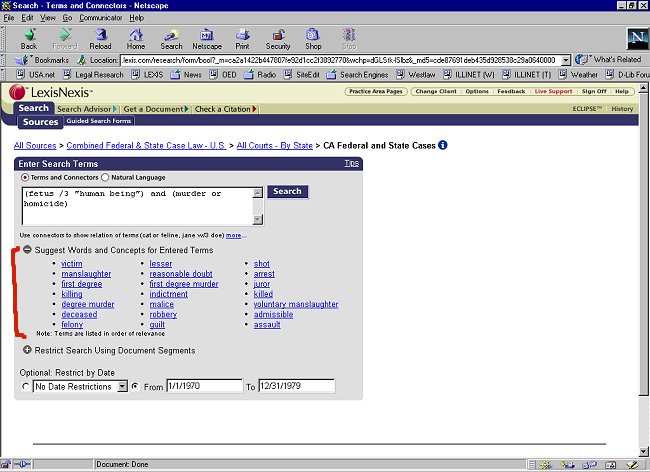Click search box scroll down arrow
Viewport: 650px width, 472px height.
(x=258, y=220)
